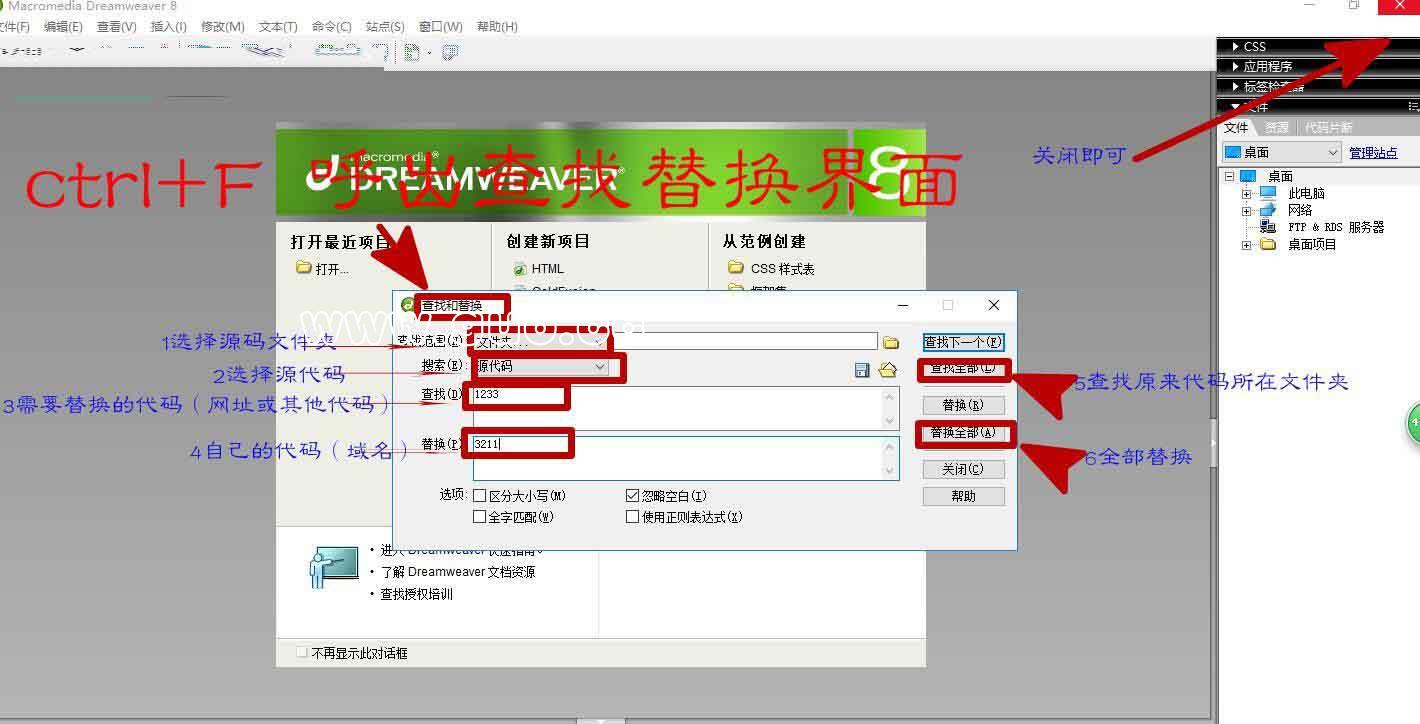The width and height of the screenshot is (1420, 724).
Task: Click the Files panel options menu icon
Action: 1413,106
